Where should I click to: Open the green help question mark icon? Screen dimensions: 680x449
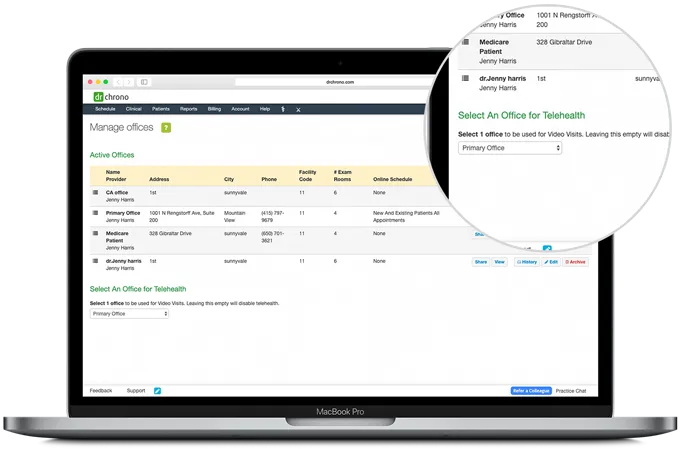(166, 128)
